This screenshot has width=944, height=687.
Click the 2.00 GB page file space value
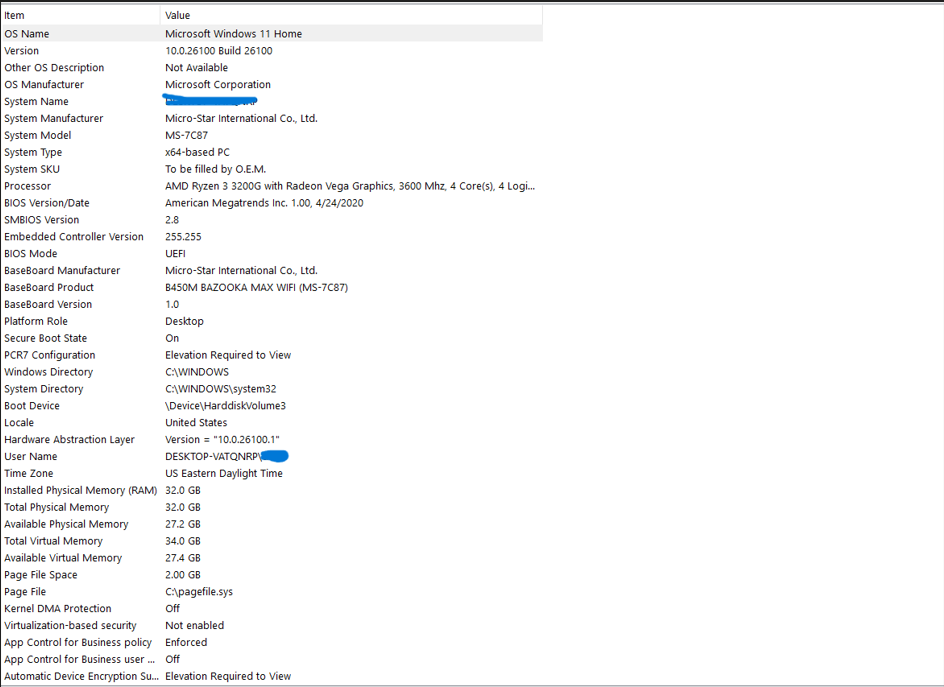[183, 574]
